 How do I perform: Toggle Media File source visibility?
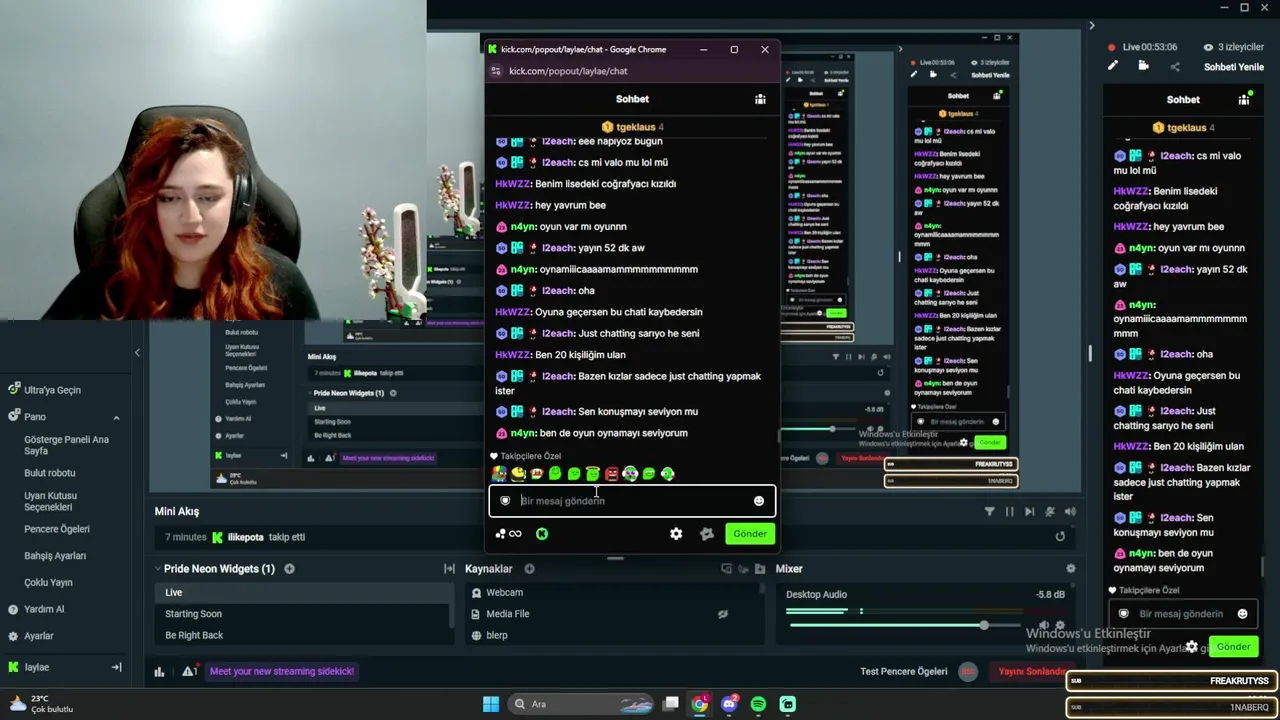[x=722, y=614]
